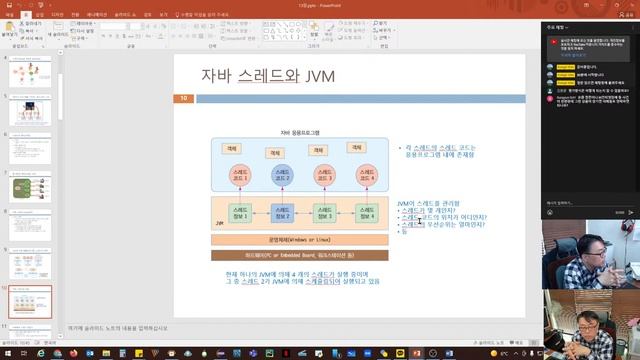This screenshot has height=360, width=640.
Task: Select current slide thumbnail 10
Action: coord(30,302)
